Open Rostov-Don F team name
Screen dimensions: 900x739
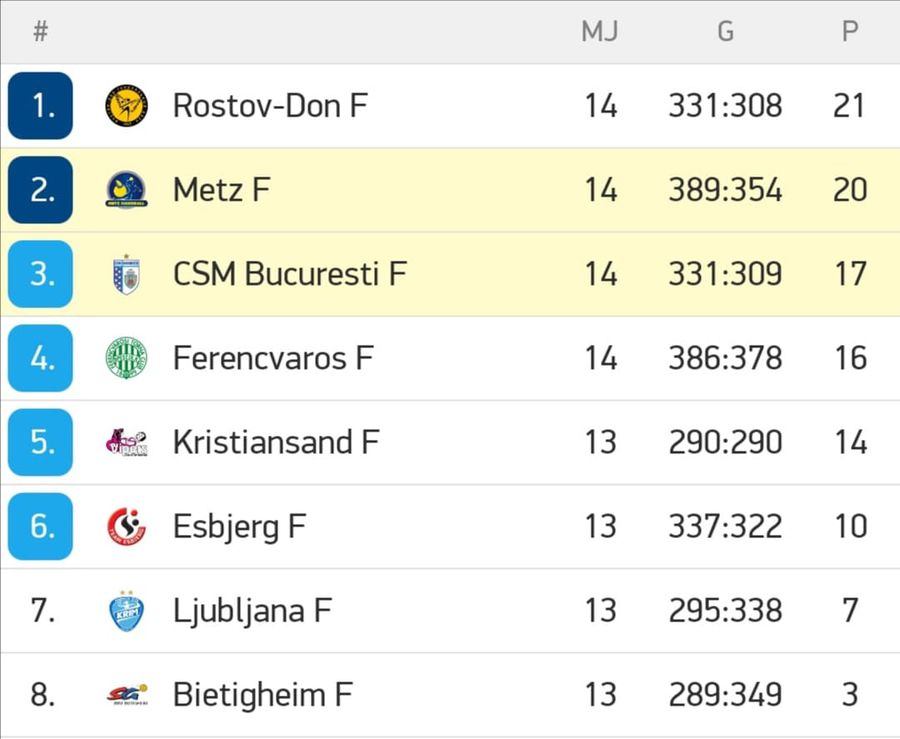point(270,106)
